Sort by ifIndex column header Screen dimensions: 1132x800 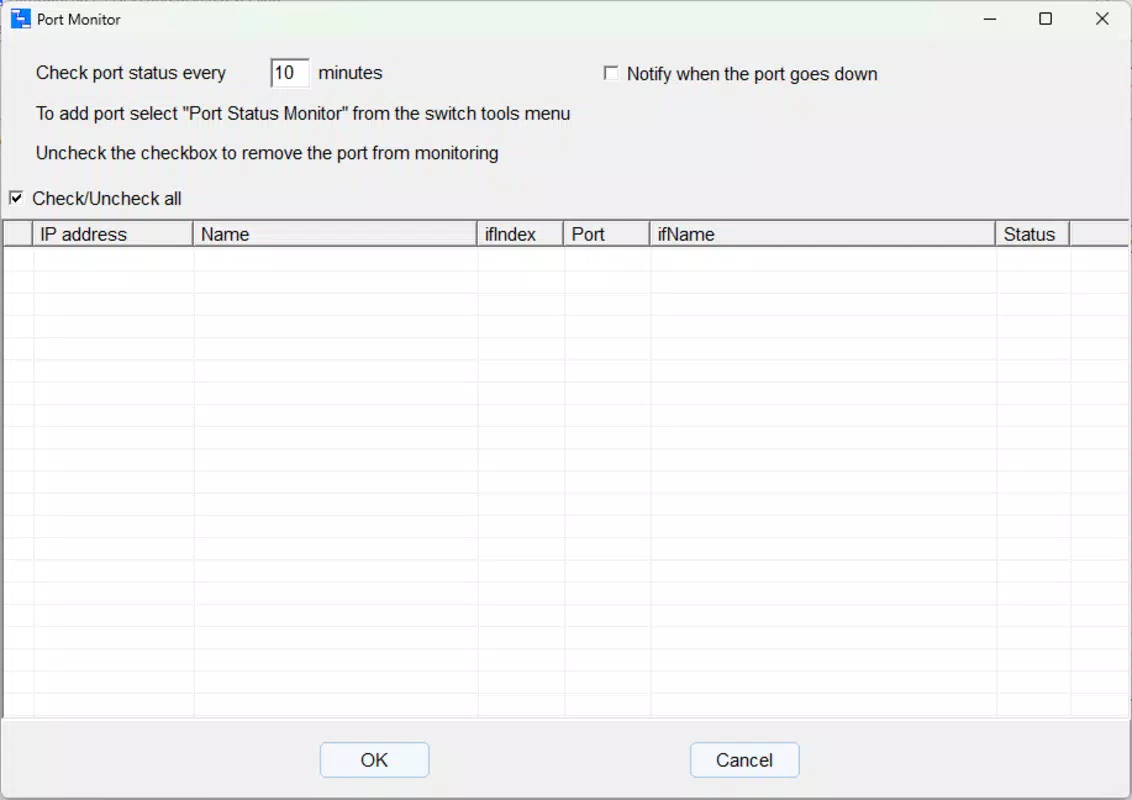(x=520, y=234)
